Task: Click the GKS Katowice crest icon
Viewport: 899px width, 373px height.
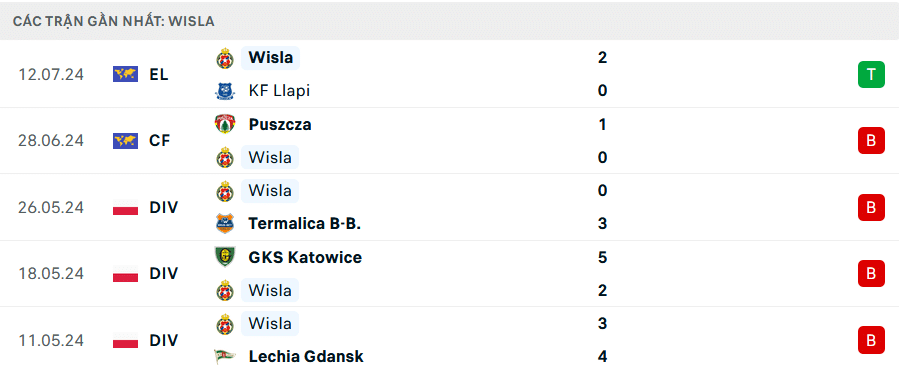Action: 225,257
